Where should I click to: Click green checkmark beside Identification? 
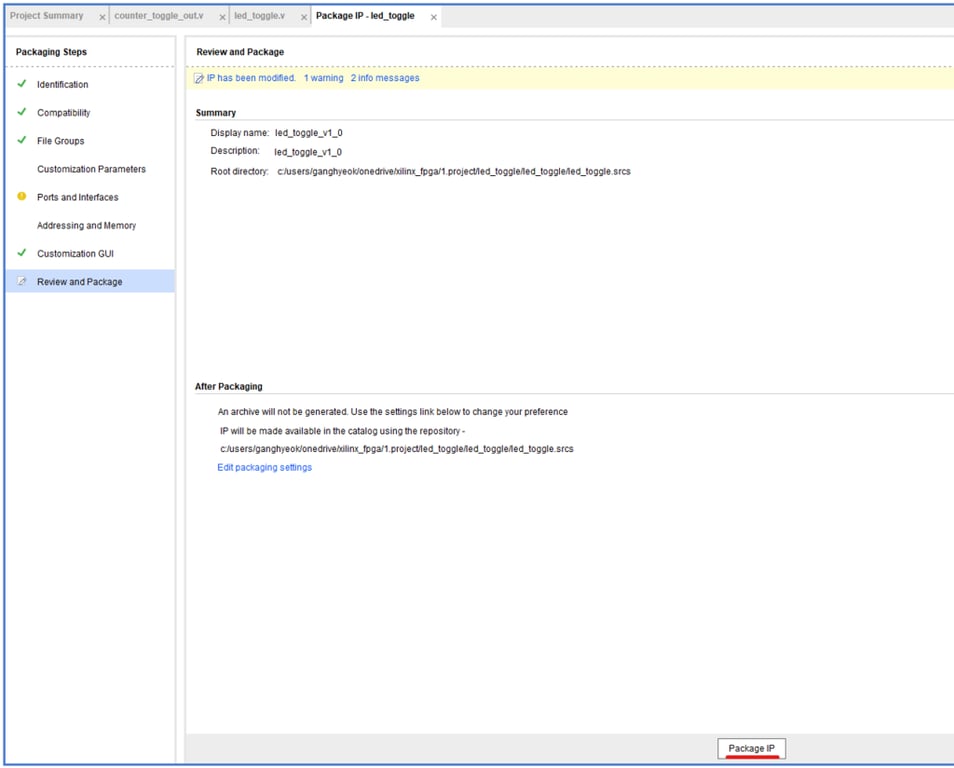click(22, 83)
